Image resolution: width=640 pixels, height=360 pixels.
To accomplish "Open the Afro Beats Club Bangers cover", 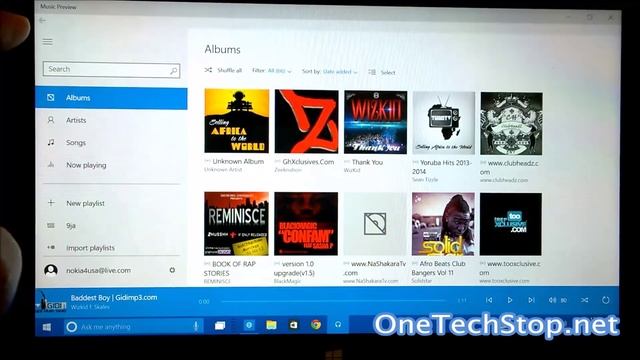I will (x=443, y=224).
